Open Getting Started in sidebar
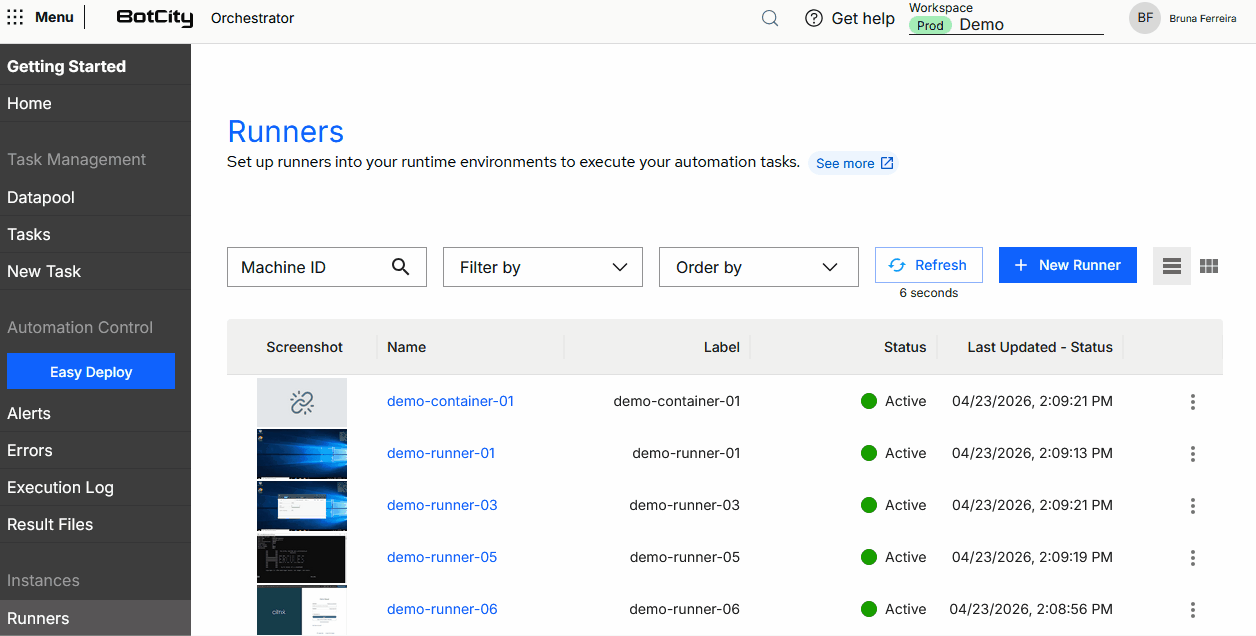1256x636 pixels. (95, 67)
